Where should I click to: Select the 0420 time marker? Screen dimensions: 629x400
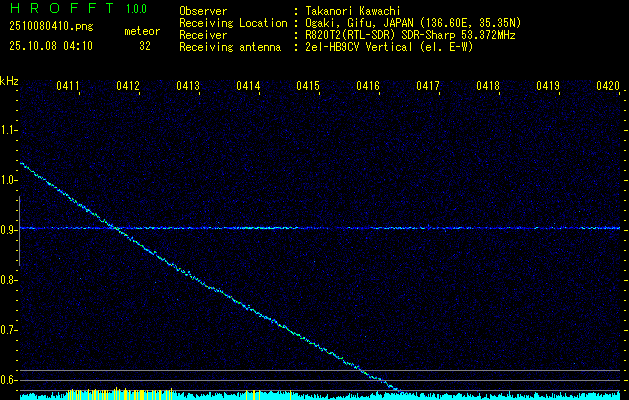pyautogui.click(x=607, y=87)
